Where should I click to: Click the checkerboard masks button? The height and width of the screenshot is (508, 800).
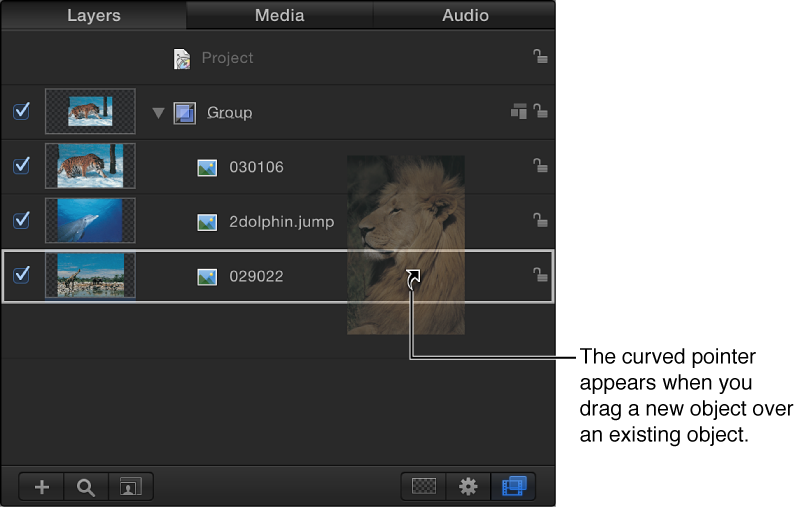click(423, 487)
